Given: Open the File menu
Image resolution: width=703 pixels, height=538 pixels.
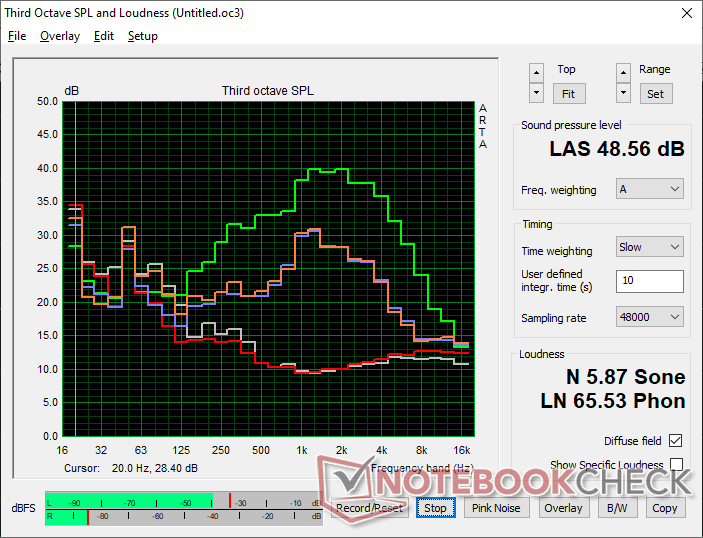Looking at the screenshot, I should click(17, 36).
